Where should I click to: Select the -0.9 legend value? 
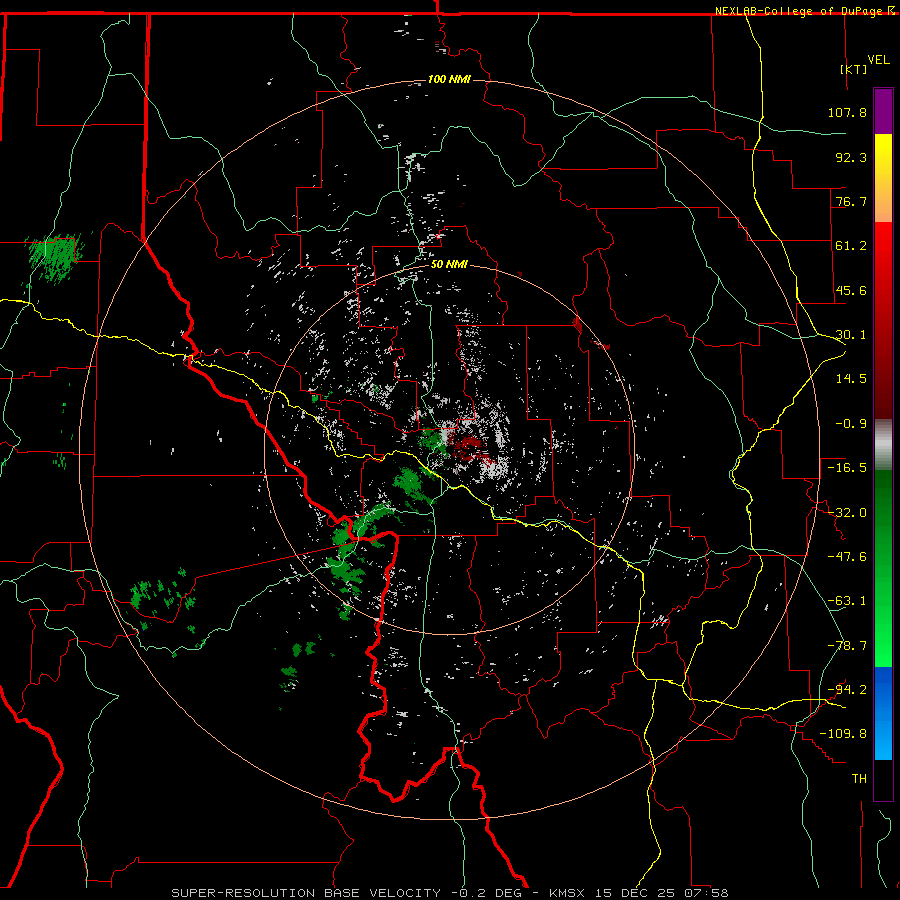tap(851, 424)
